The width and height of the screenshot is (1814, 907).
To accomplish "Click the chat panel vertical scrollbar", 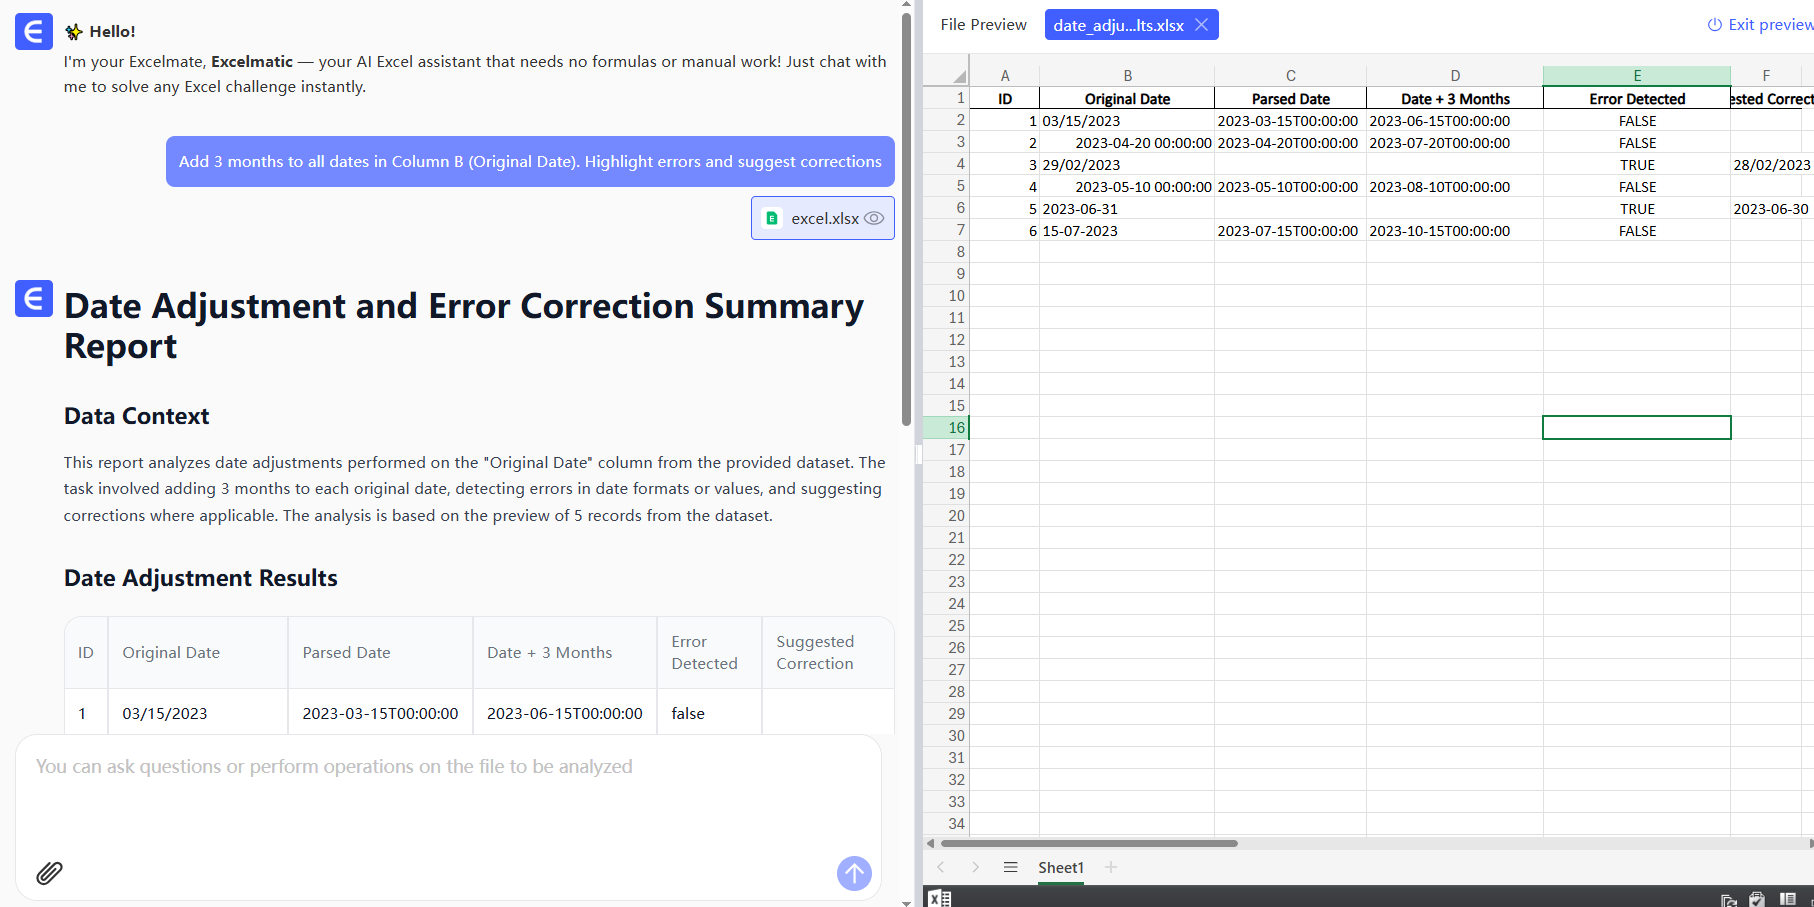I will (906, 220).
